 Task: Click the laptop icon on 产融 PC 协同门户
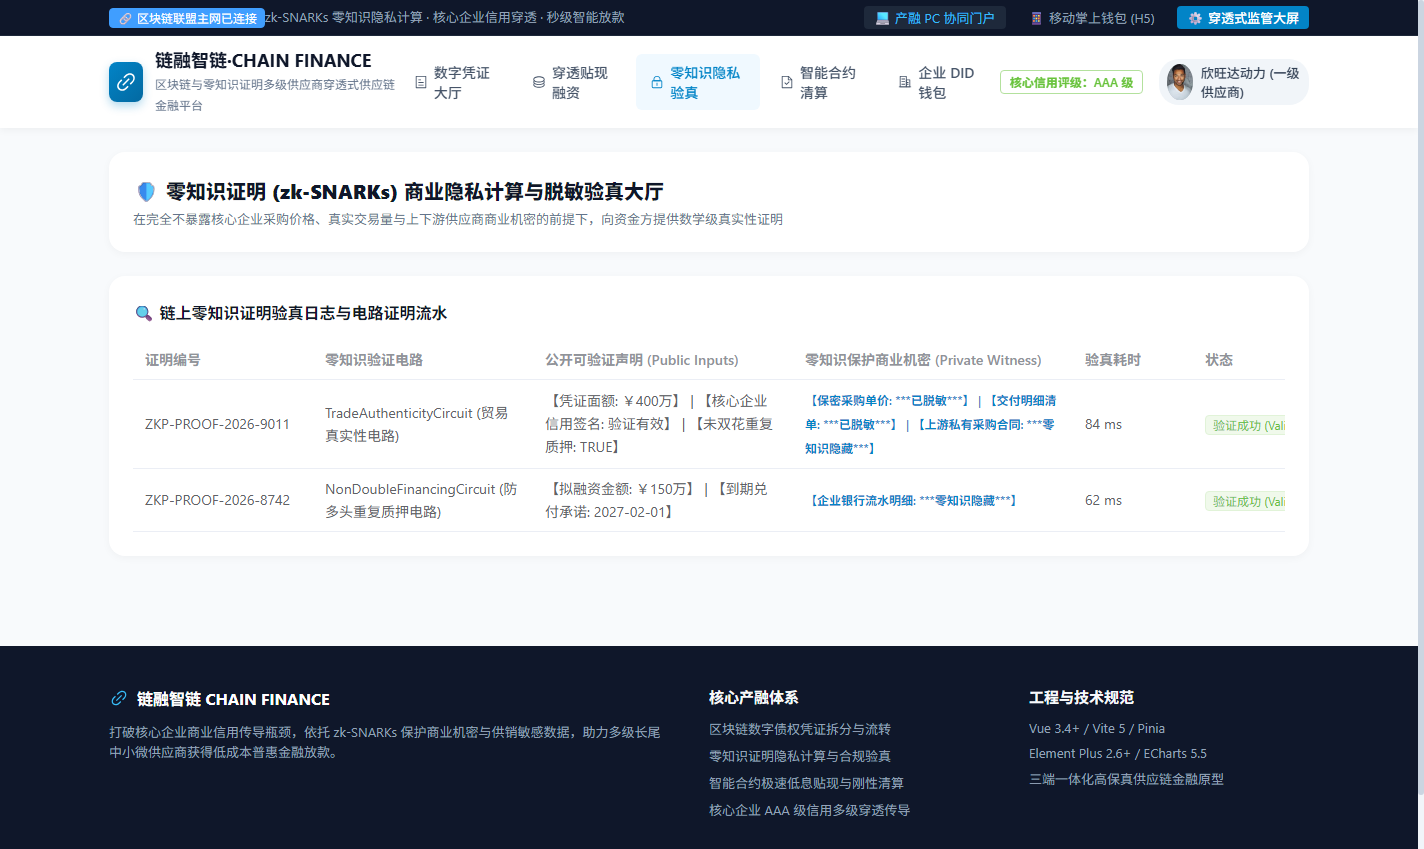pyautogui.click(x=882, y=18)
